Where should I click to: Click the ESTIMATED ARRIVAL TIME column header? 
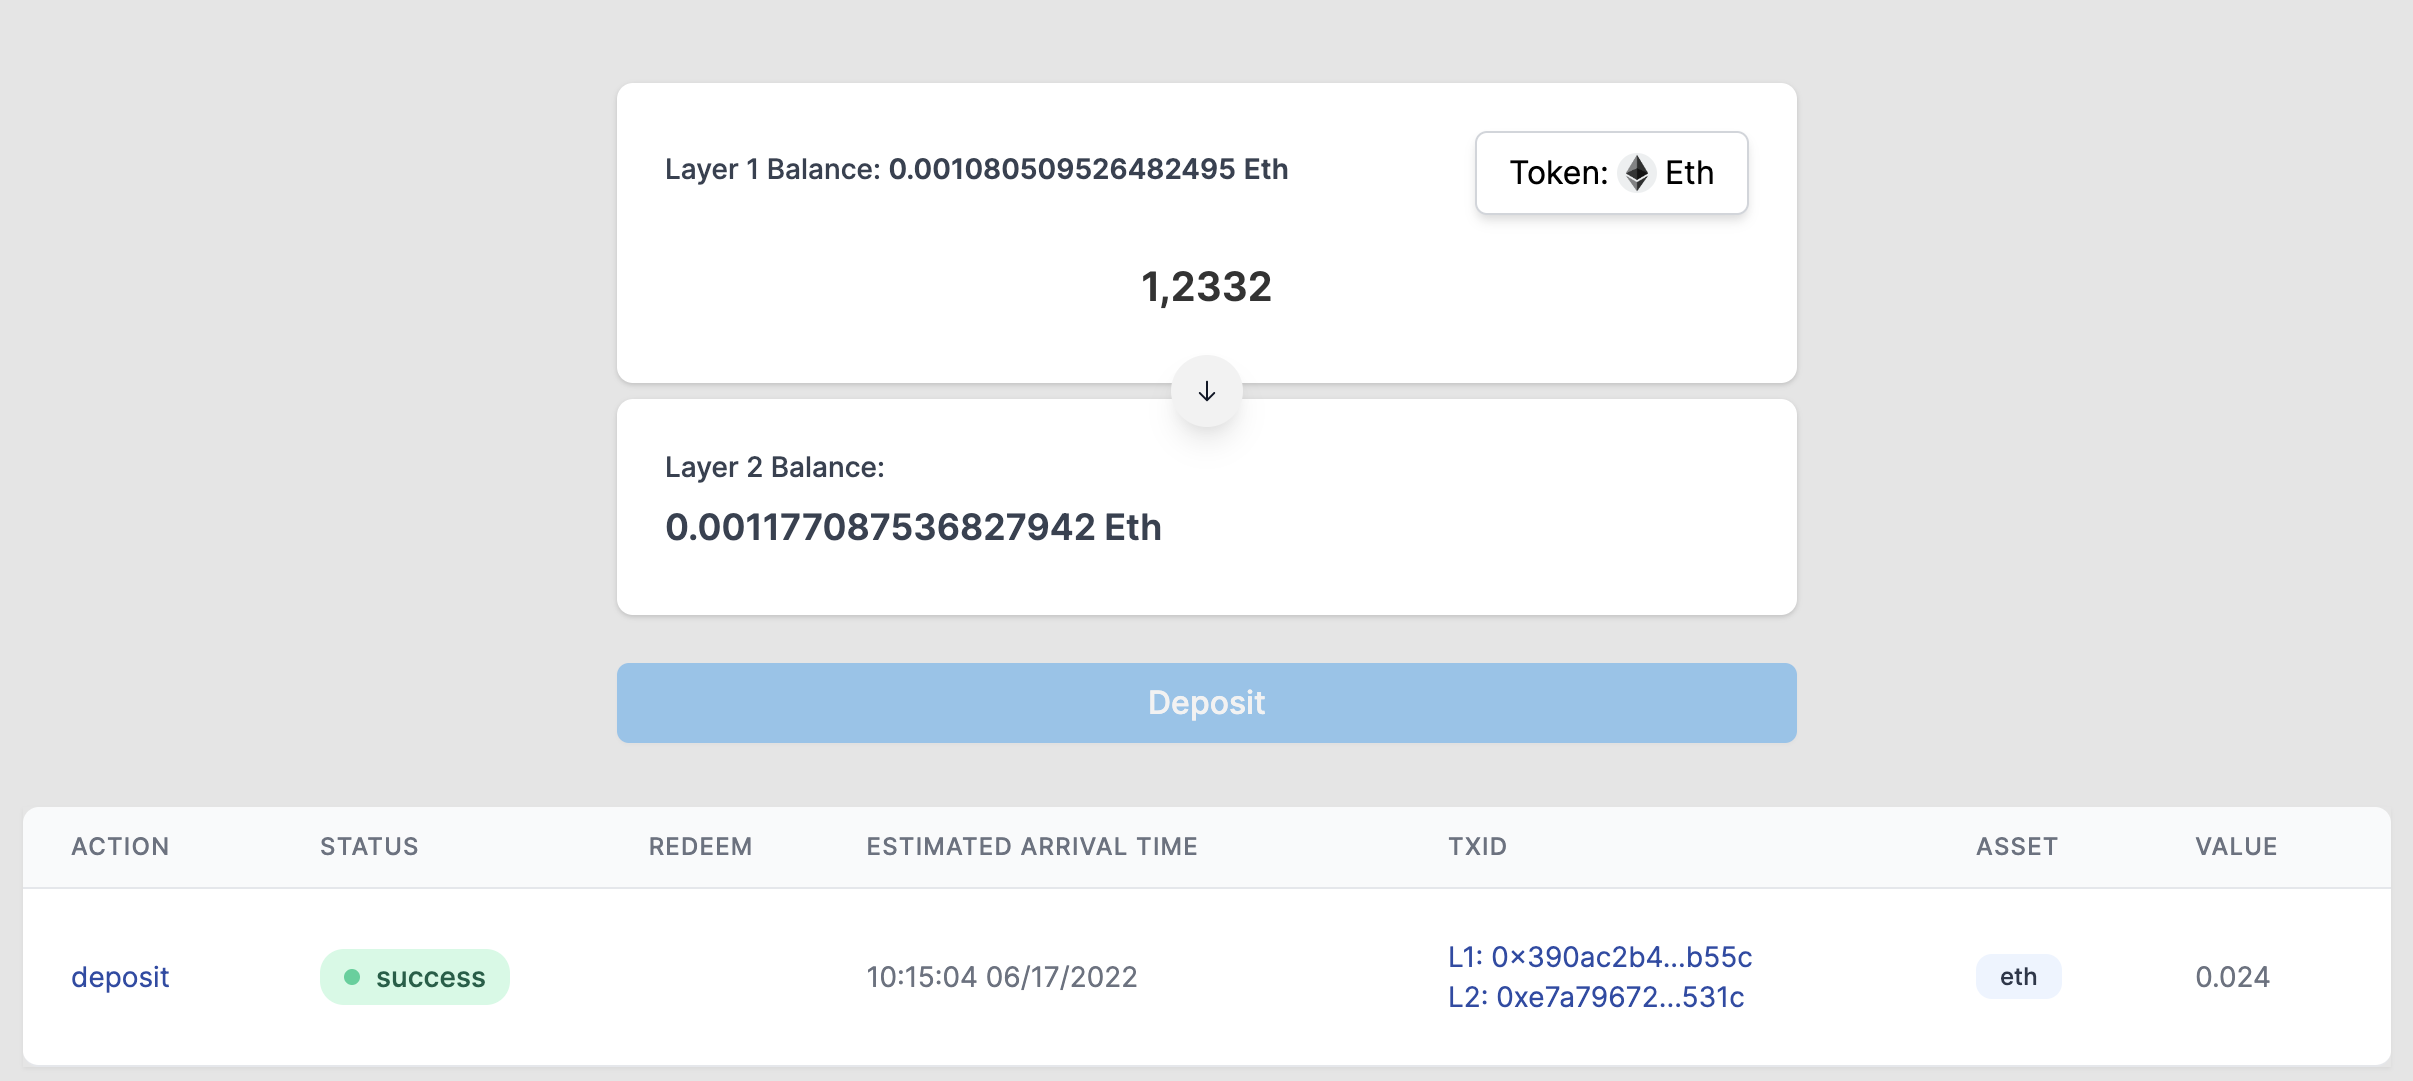click(1032, 846)
